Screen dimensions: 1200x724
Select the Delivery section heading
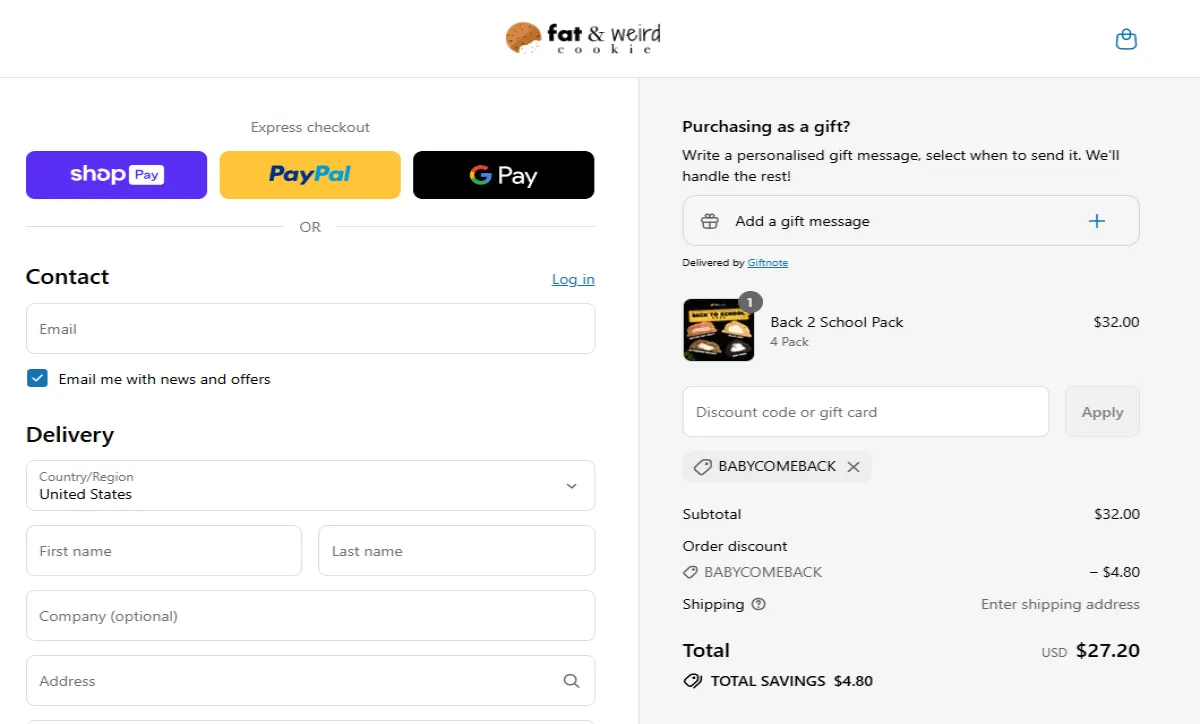[x=70, y=435]
